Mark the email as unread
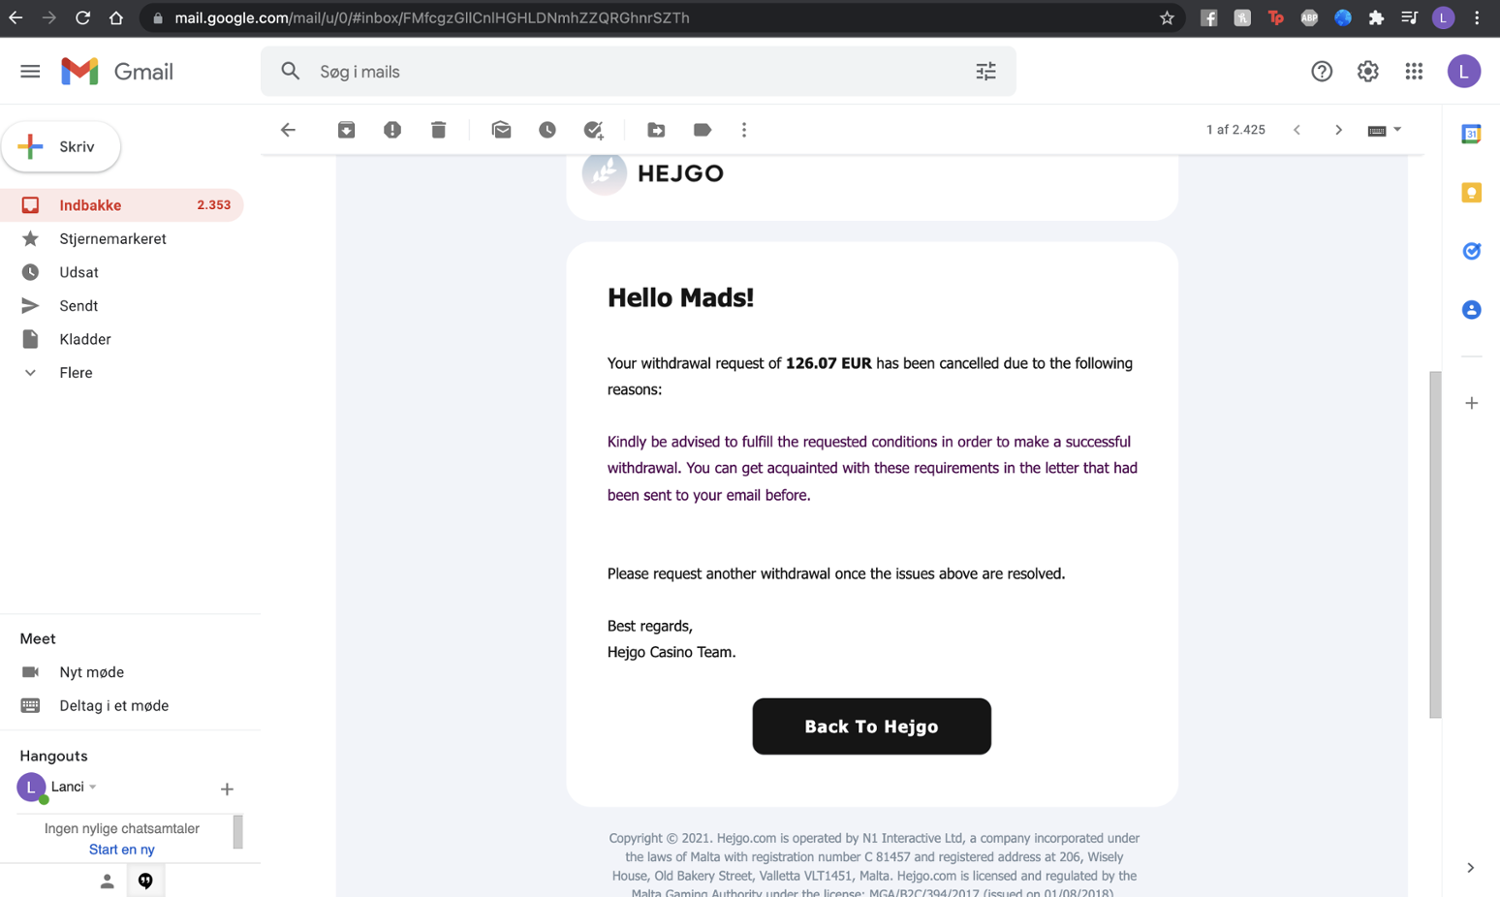 pyautogui.click(x=501, y=130)
